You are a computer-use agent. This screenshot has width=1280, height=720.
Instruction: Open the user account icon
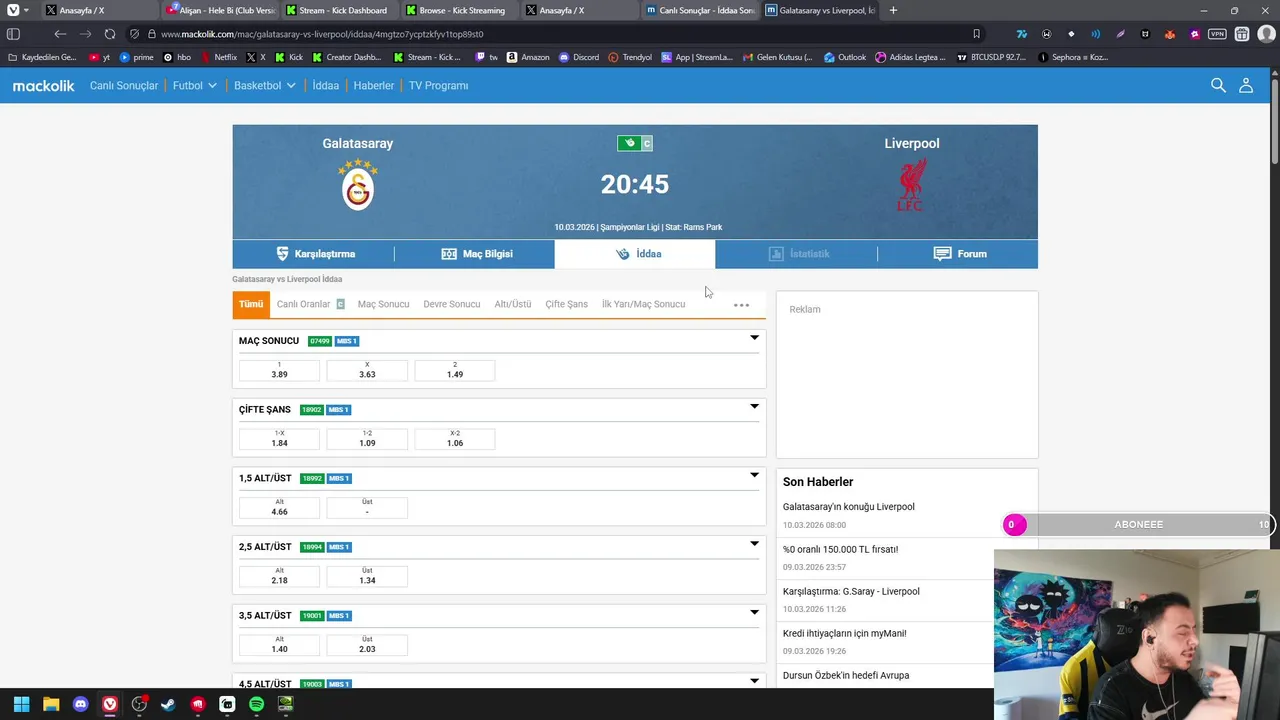coord(1246,85)
